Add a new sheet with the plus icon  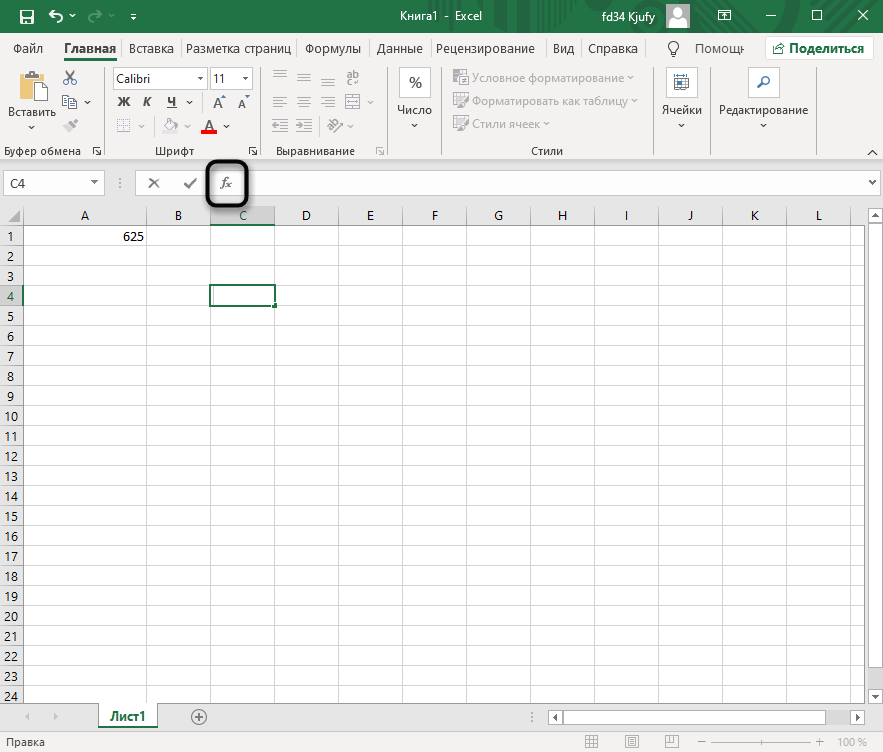coord(199,716)
